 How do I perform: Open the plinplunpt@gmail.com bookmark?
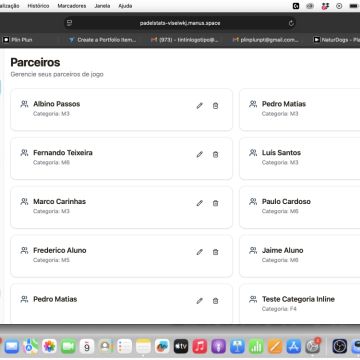266,40
